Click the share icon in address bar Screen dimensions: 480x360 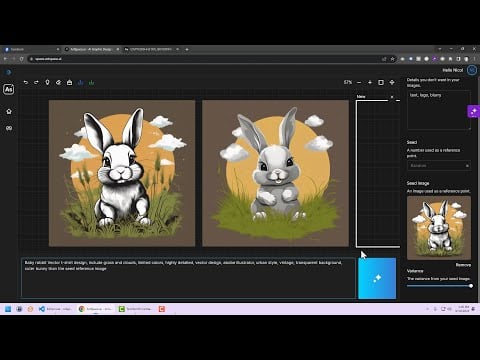click(384, 59)
